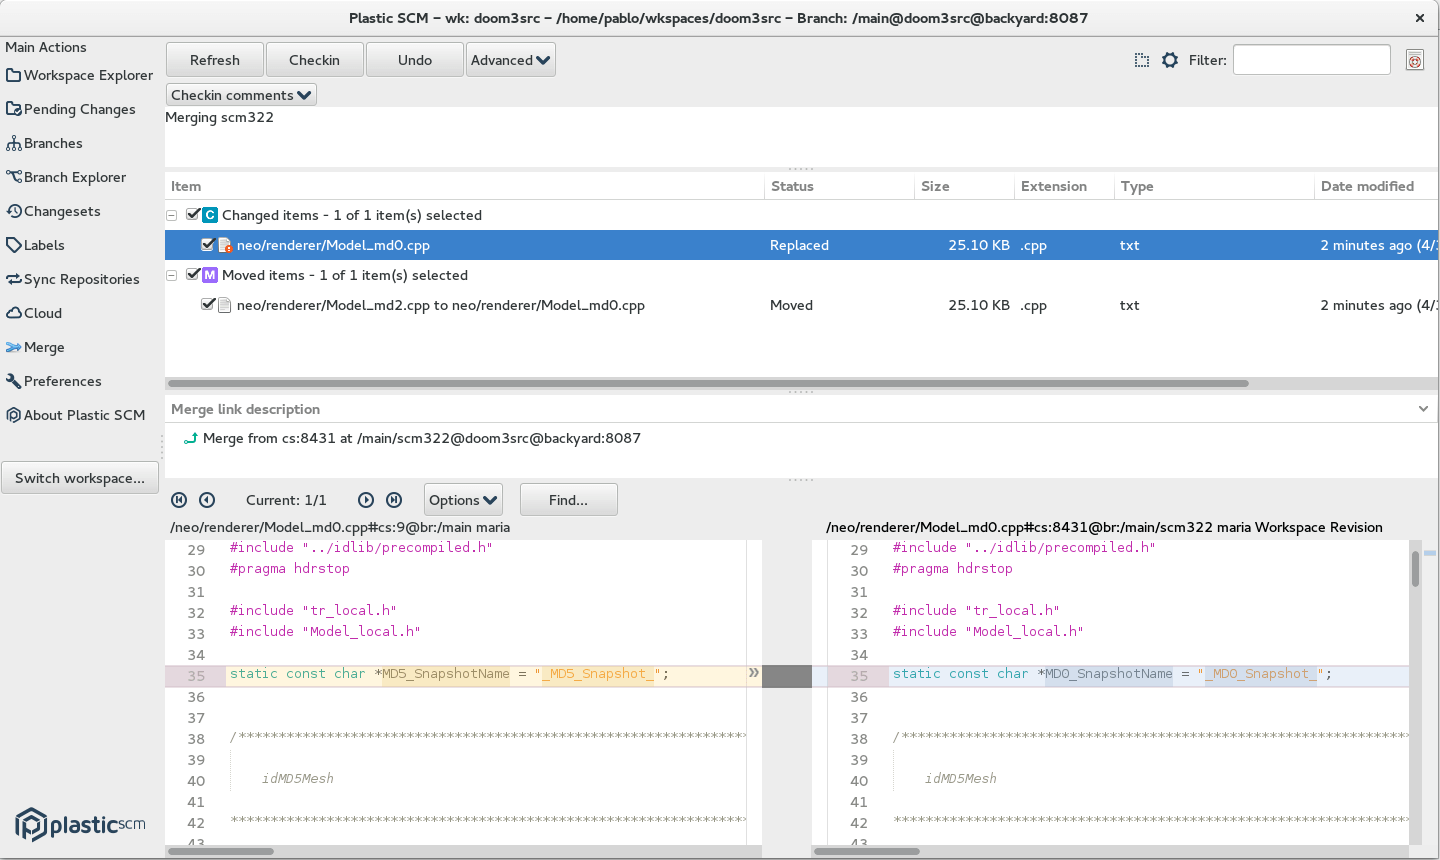Expand the Checkin comments dropdown
Screen dimensions: 1440x860
(241, 95)
